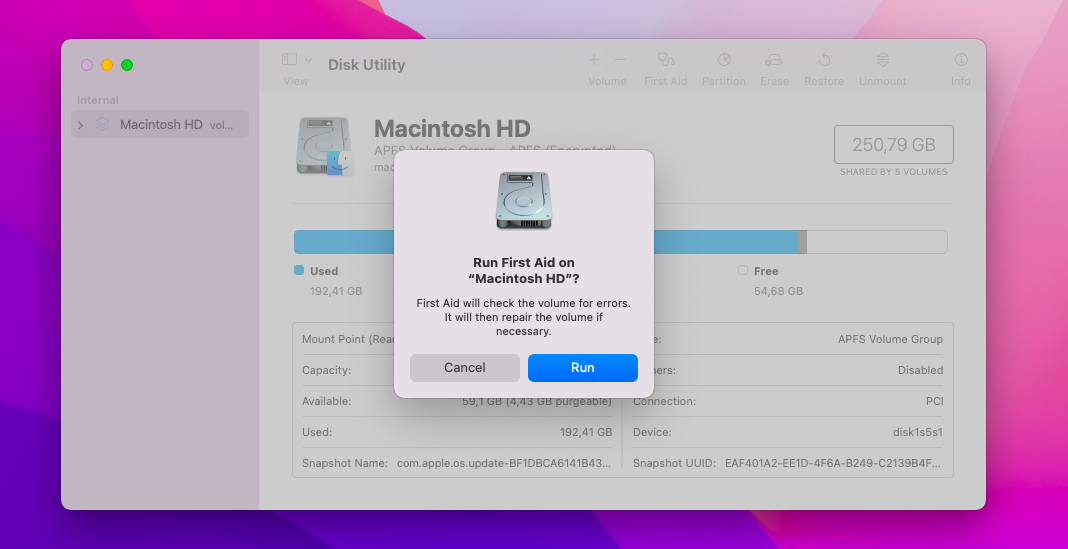The width and height of the screenshot is (1068, 549).
Task: Click the PCI connection value
Action: click(x=934, y=402)
